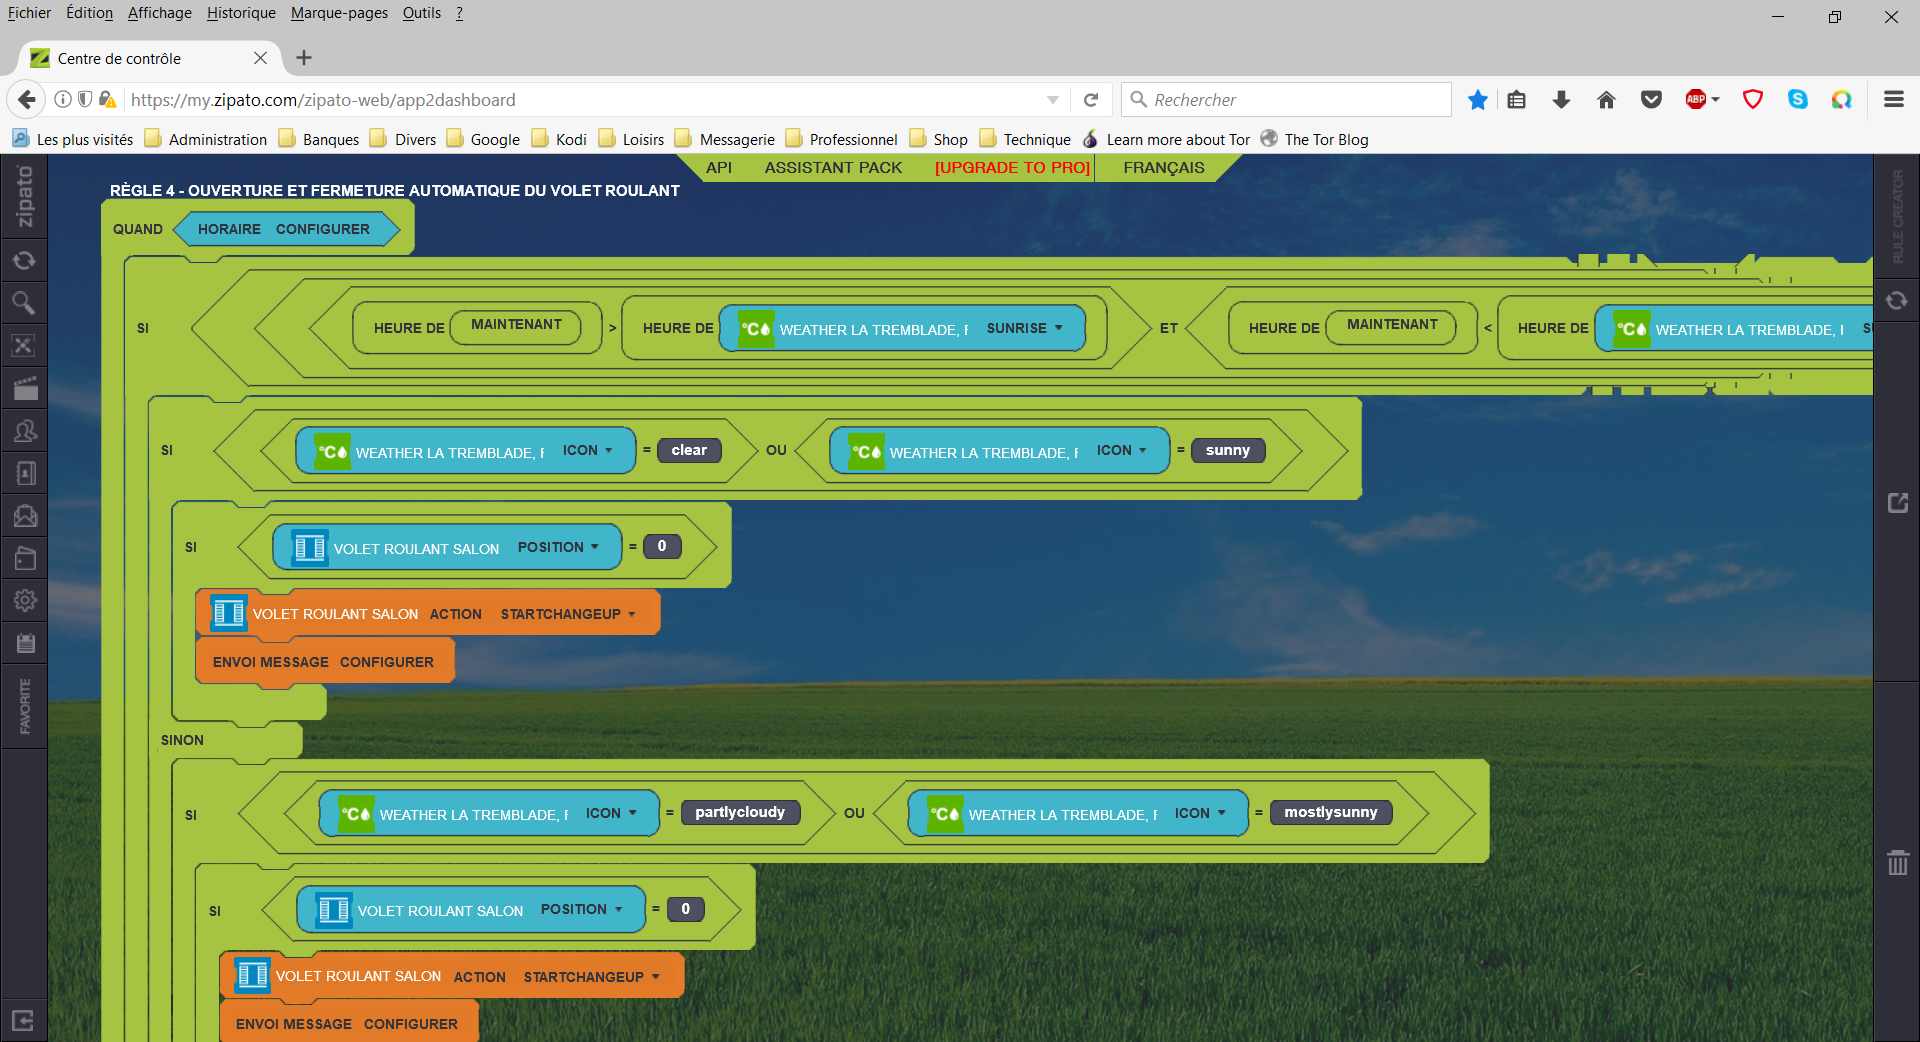The width and height of the screenshot is (1920, 1042).
Task: Click the export icon on right panel
Action: coord(1897,503)
